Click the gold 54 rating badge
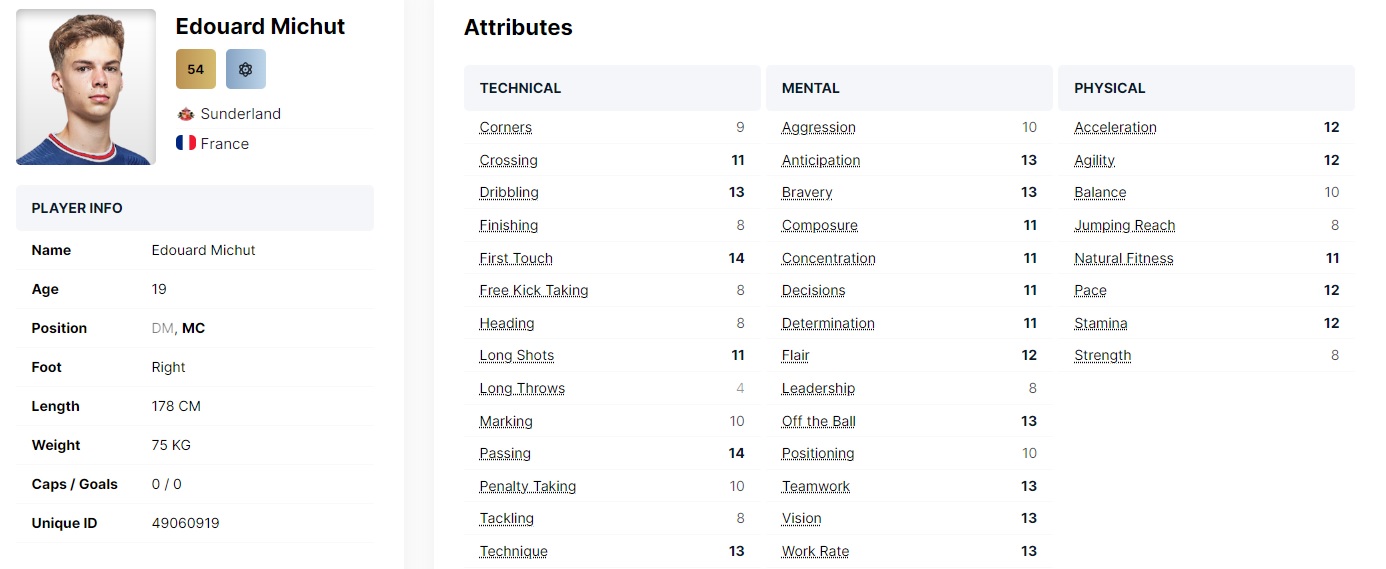The image size is (1386, 569). [196, 69]
